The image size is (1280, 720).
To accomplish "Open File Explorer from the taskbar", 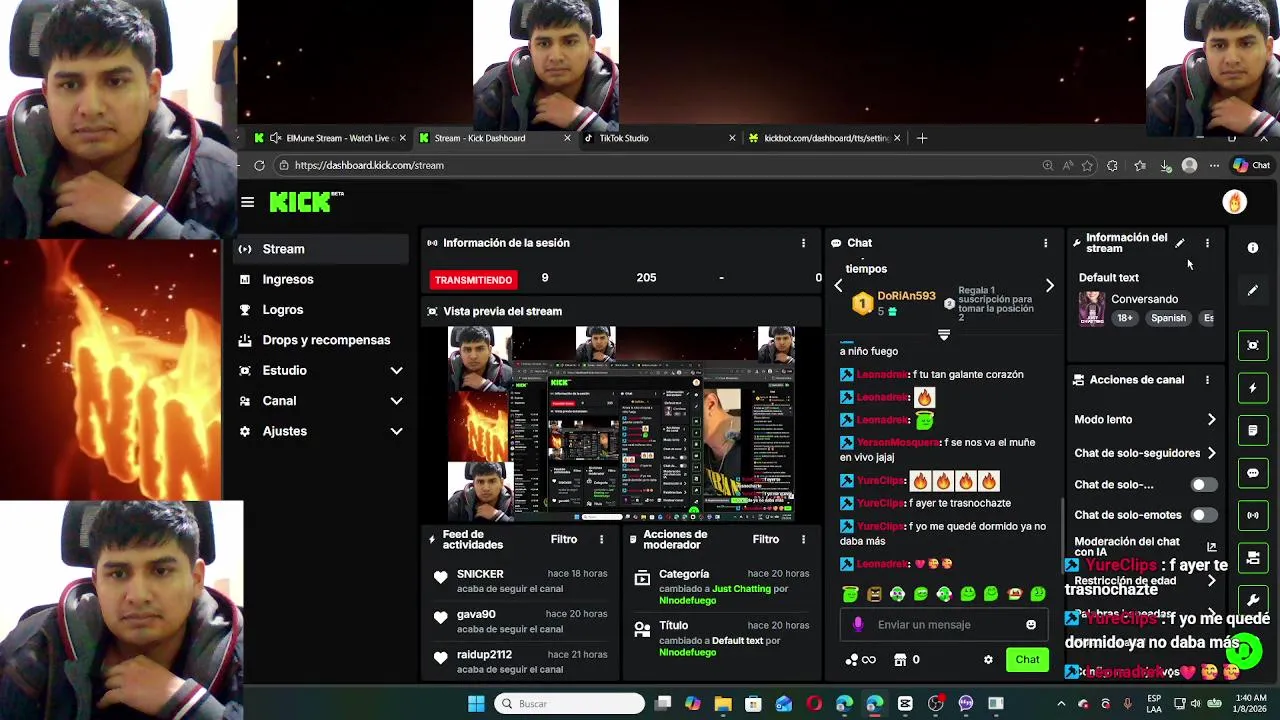I will (x=723, y=704).
